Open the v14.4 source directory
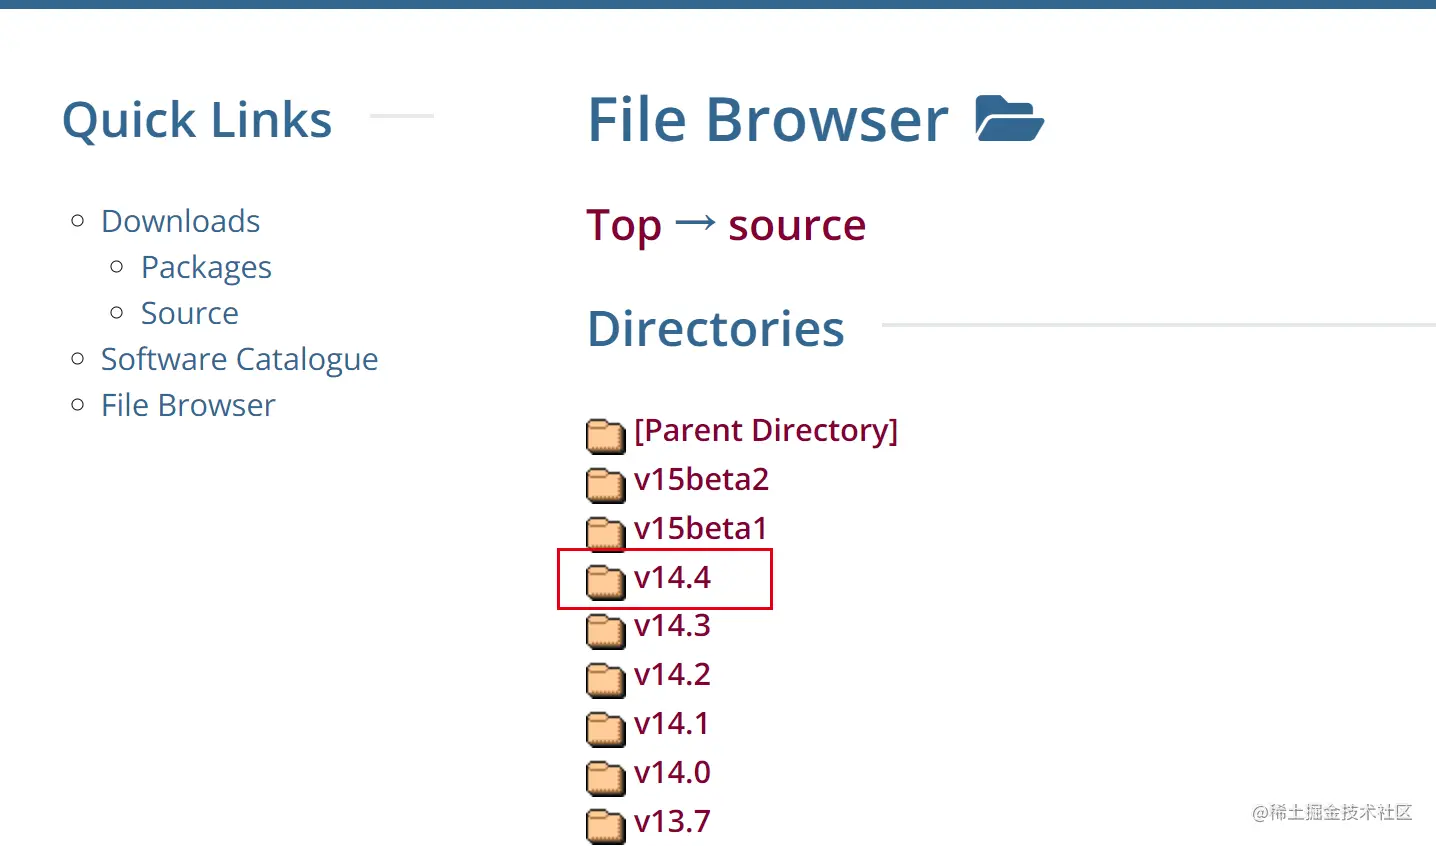 (x=672, y=577)
